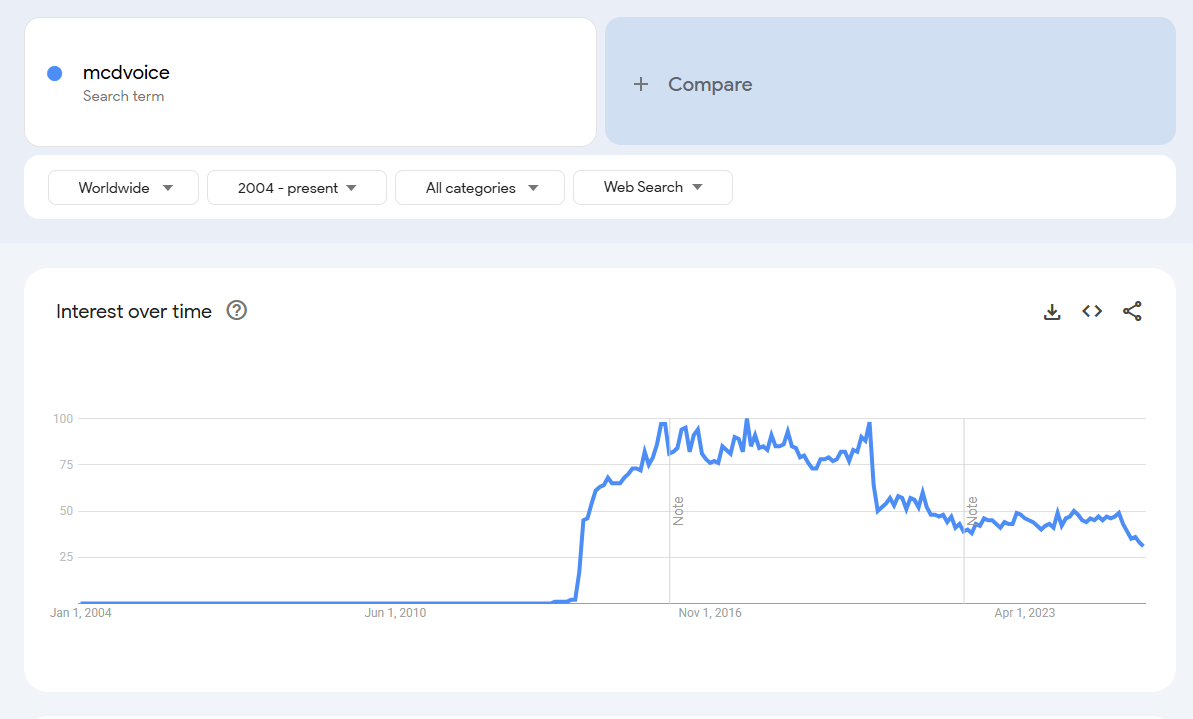The width and height of the screenshot is (1193, 719).
Task: Open help for Interest over time
Action: pyautogui.click(x=237, y=311)
